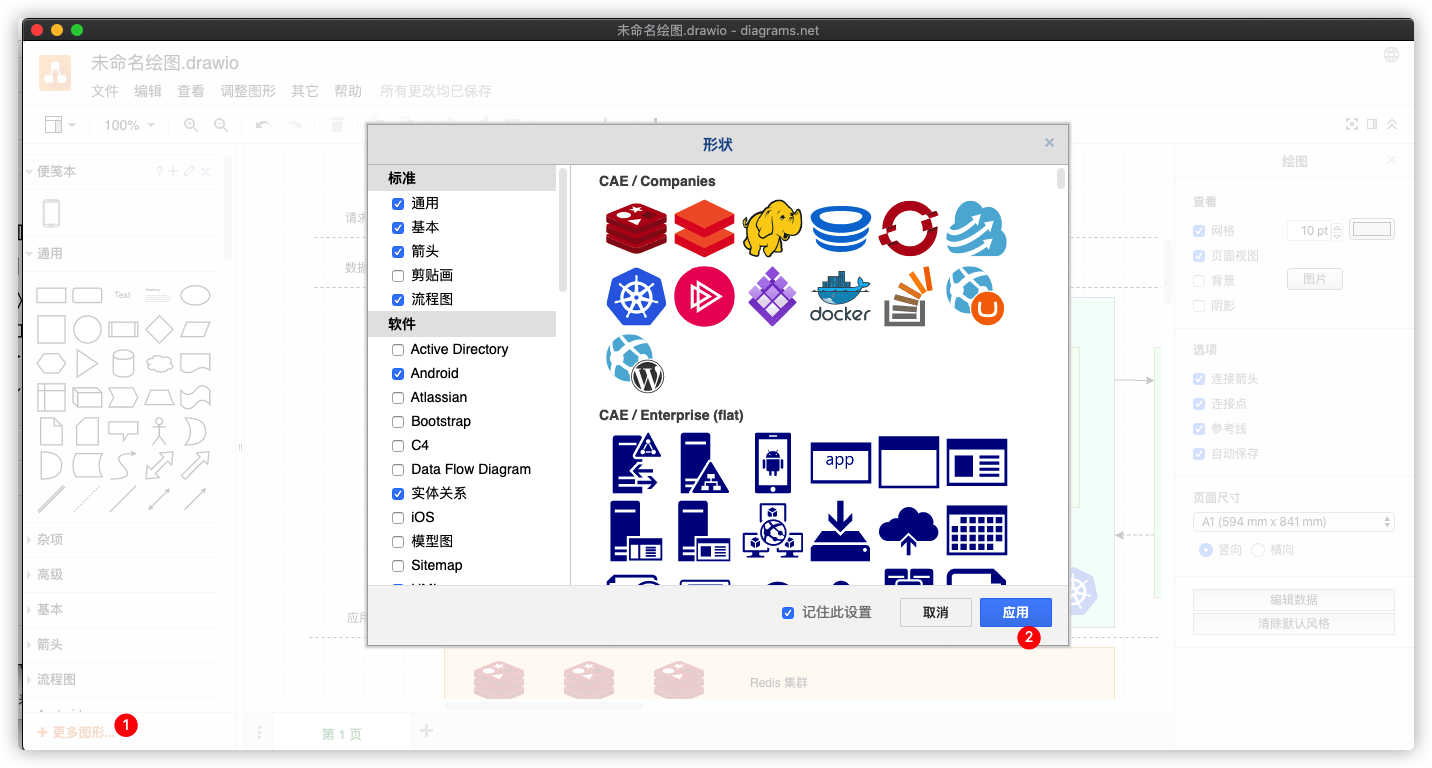Select the Docker whale icon

(839, 297)
